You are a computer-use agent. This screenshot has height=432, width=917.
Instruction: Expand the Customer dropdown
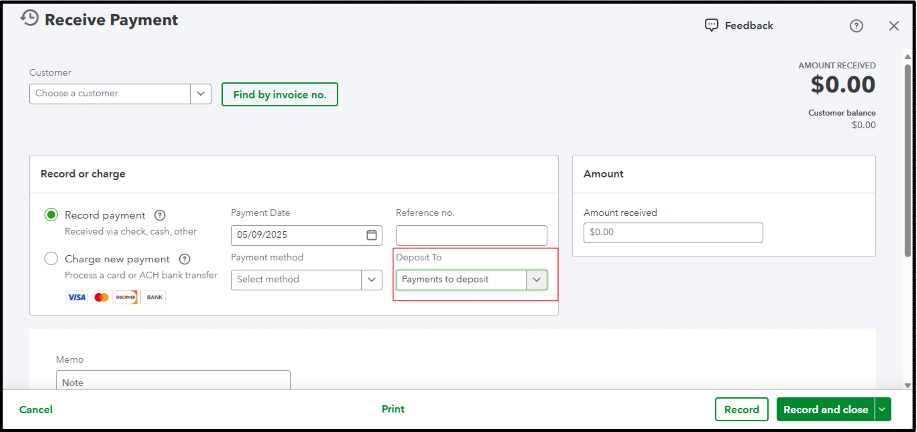tap(201, 93)
